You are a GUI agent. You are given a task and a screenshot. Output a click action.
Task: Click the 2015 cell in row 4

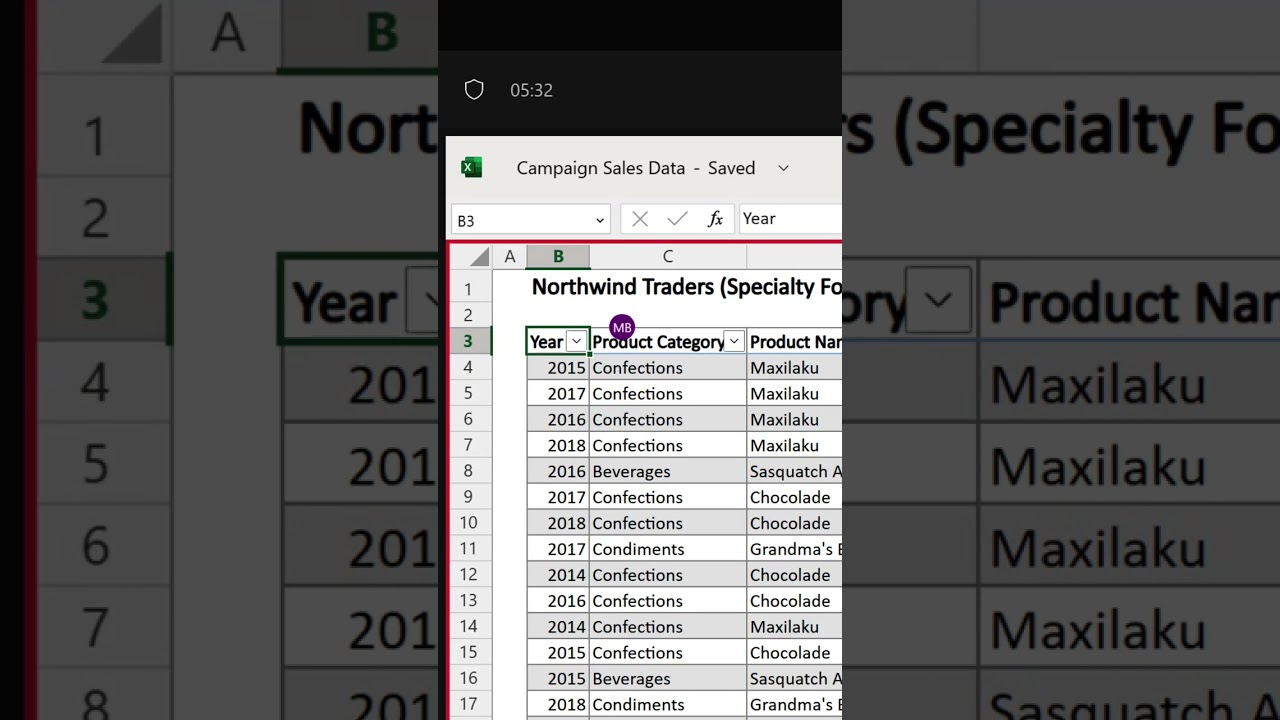pyautogui.click(x=558, y=368)
